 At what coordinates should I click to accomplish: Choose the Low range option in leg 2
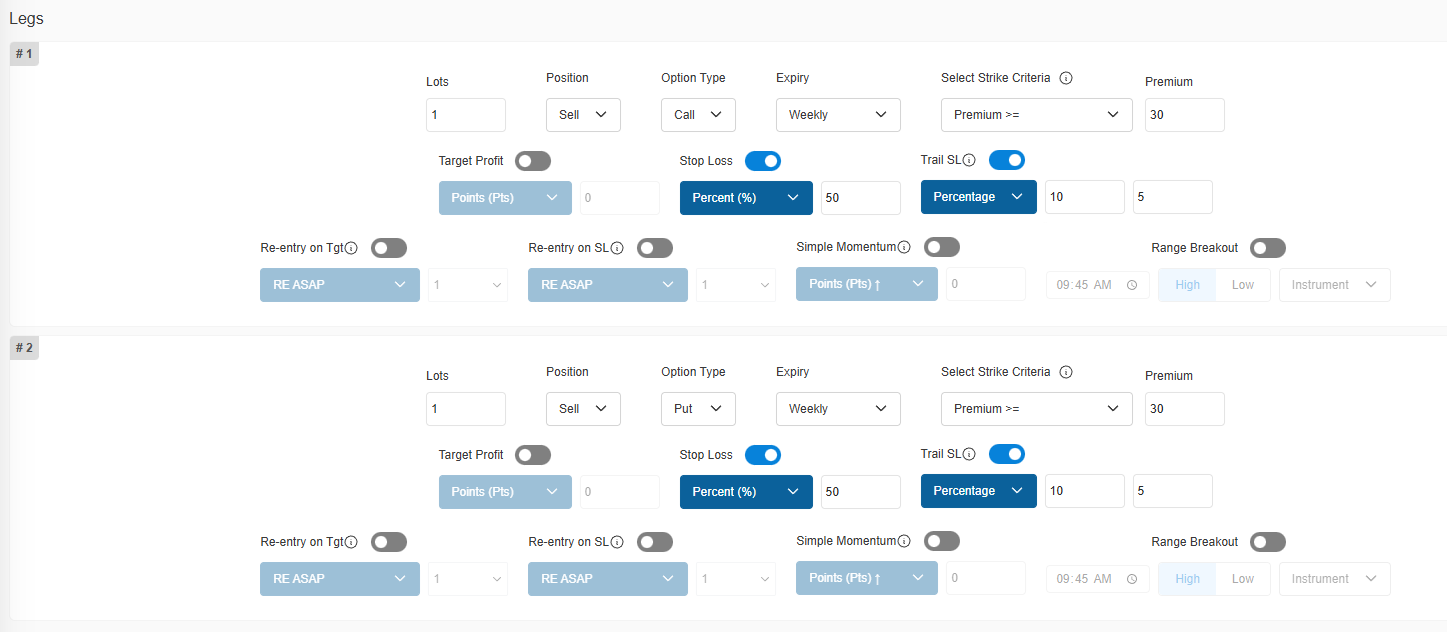(1242, 579)
